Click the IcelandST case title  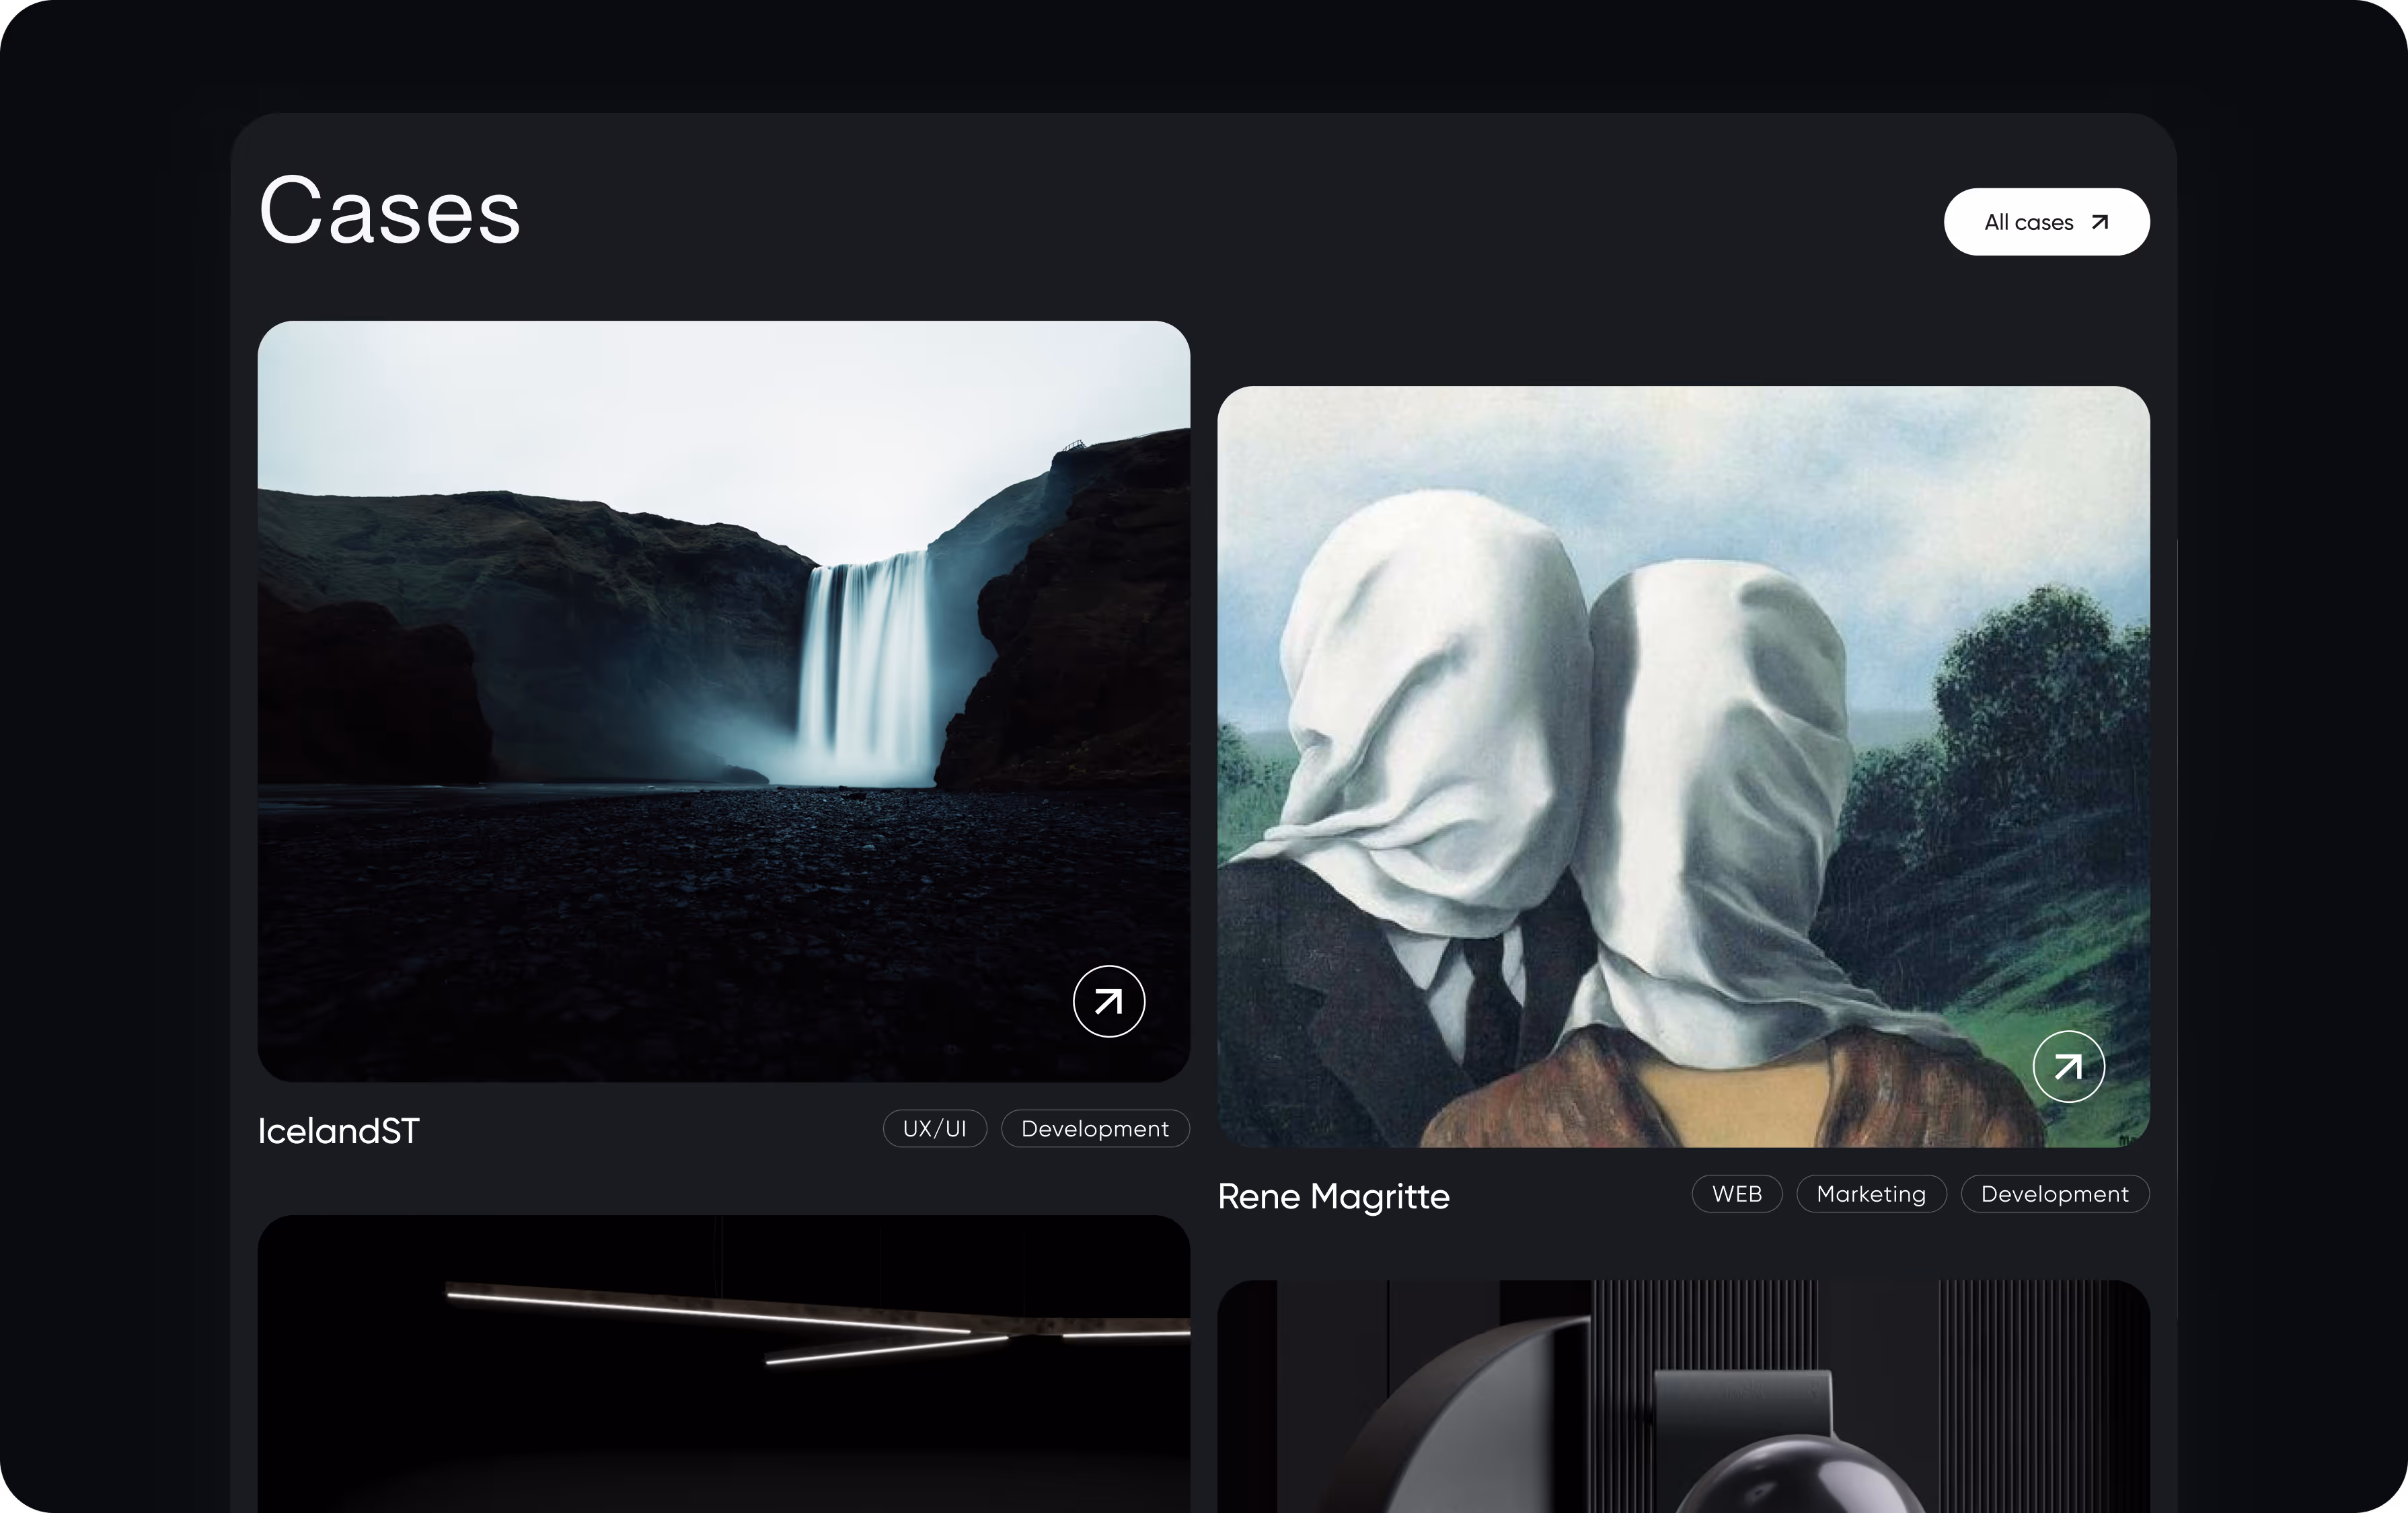click(x=339, y=1131)
